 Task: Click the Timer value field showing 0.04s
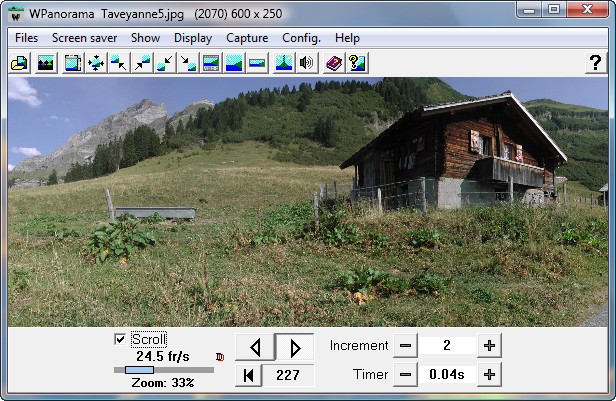pos(447,375)
